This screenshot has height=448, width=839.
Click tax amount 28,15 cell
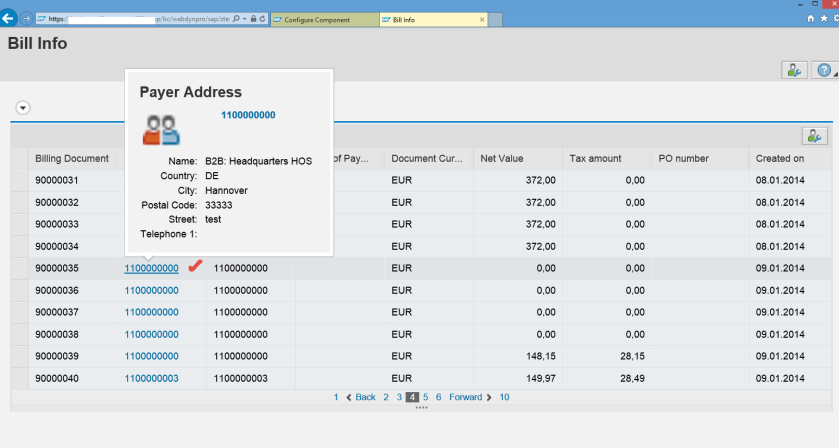pyautogui.click(x=607, y=356)
